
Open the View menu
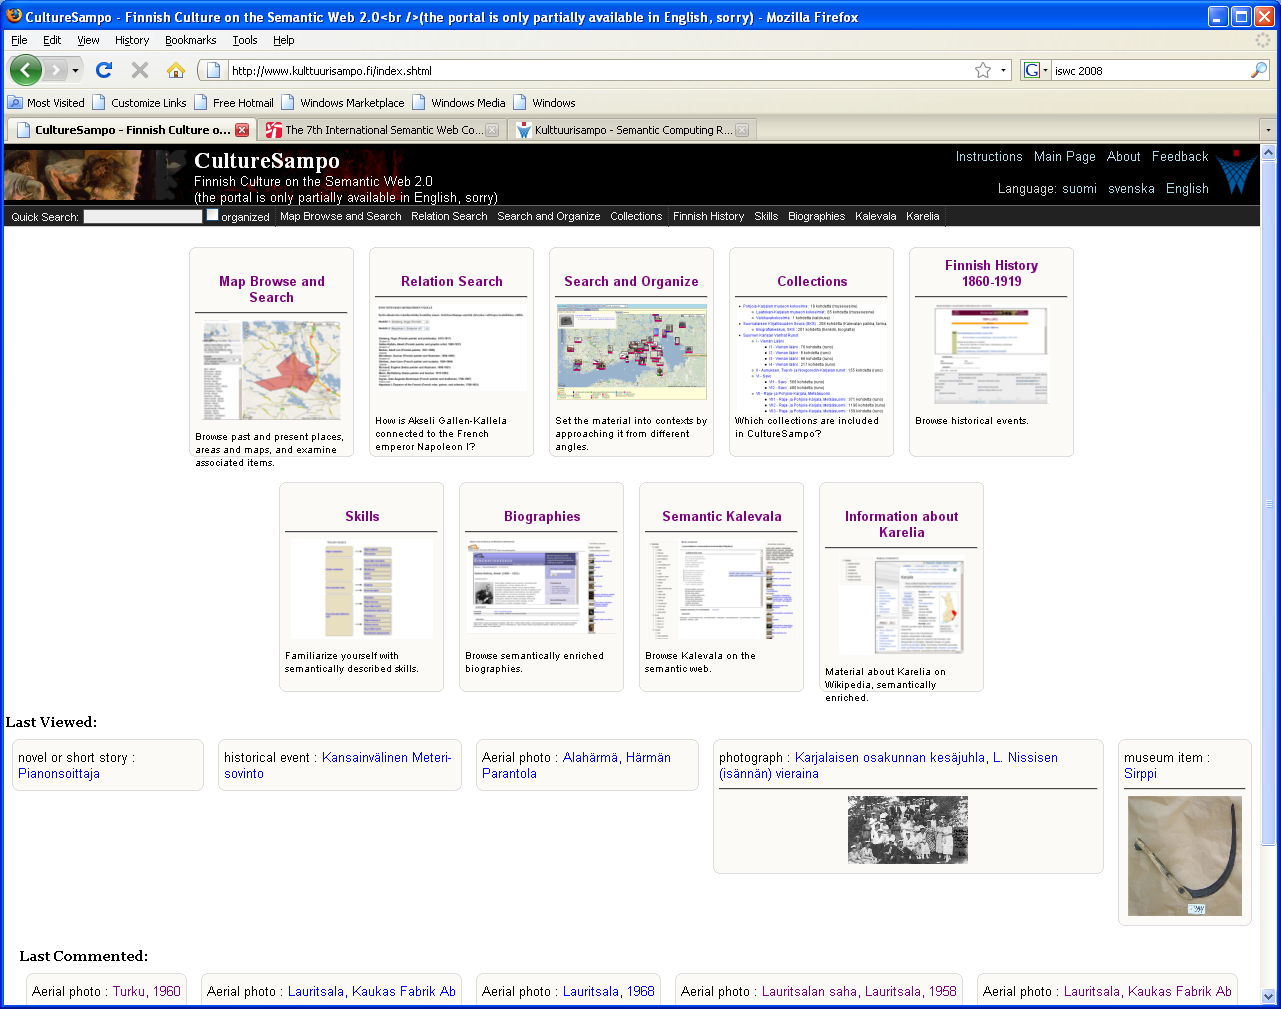88,40
